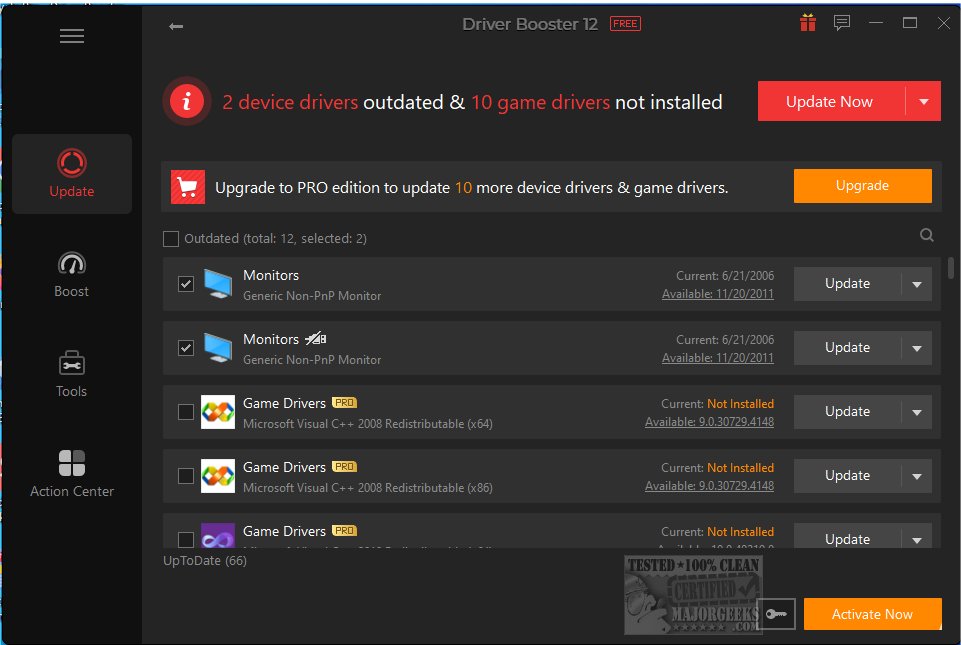Update Visual C++ 2008 Redistributable (x86)

(x=847, y=476)
